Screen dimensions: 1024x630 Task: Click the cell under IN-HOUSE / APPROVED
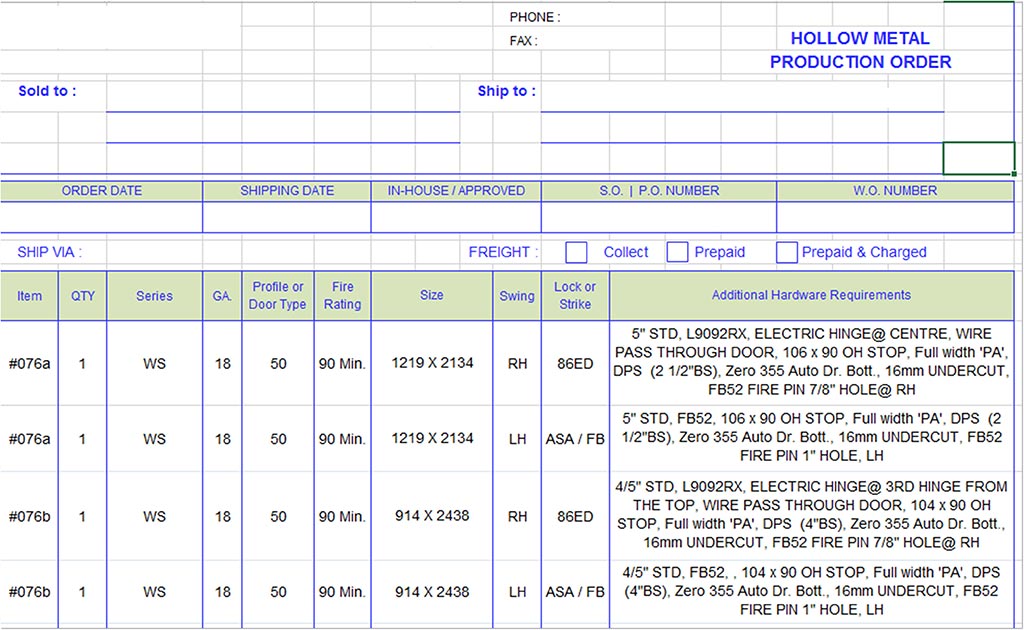(x=455, y=217)
